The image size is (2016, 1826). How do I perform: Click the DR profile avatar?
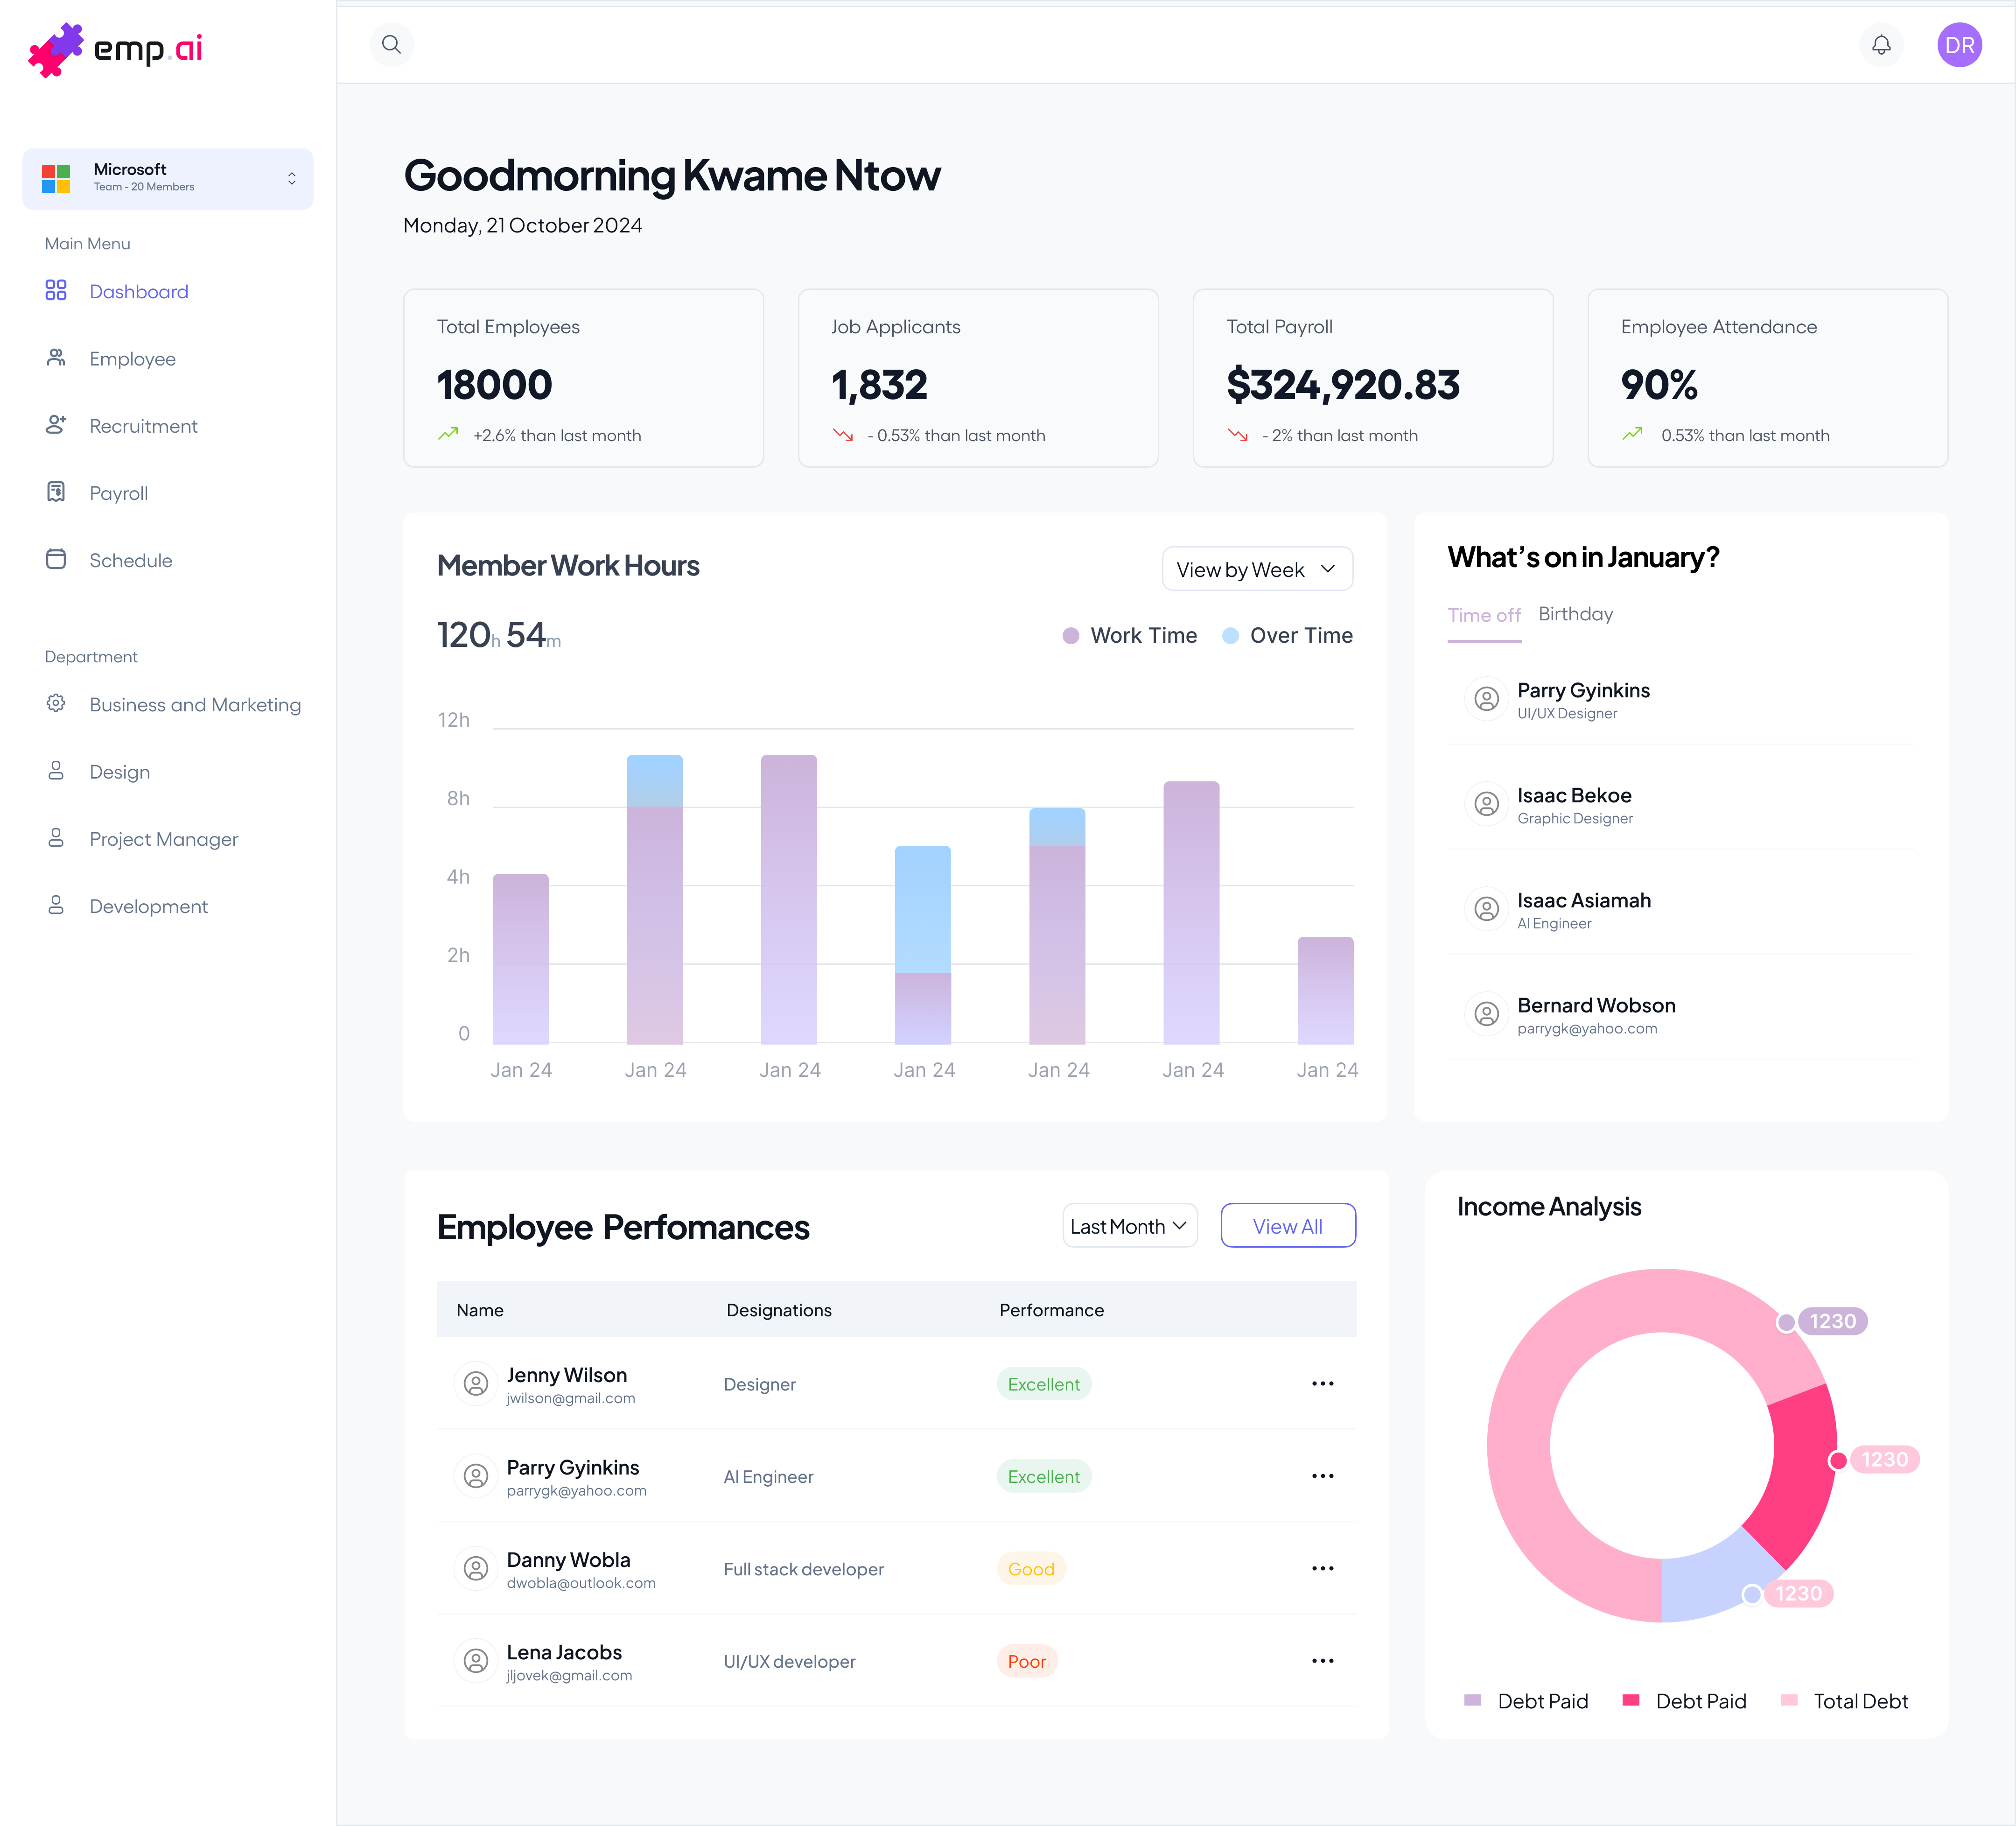[x=1958, y=45]
